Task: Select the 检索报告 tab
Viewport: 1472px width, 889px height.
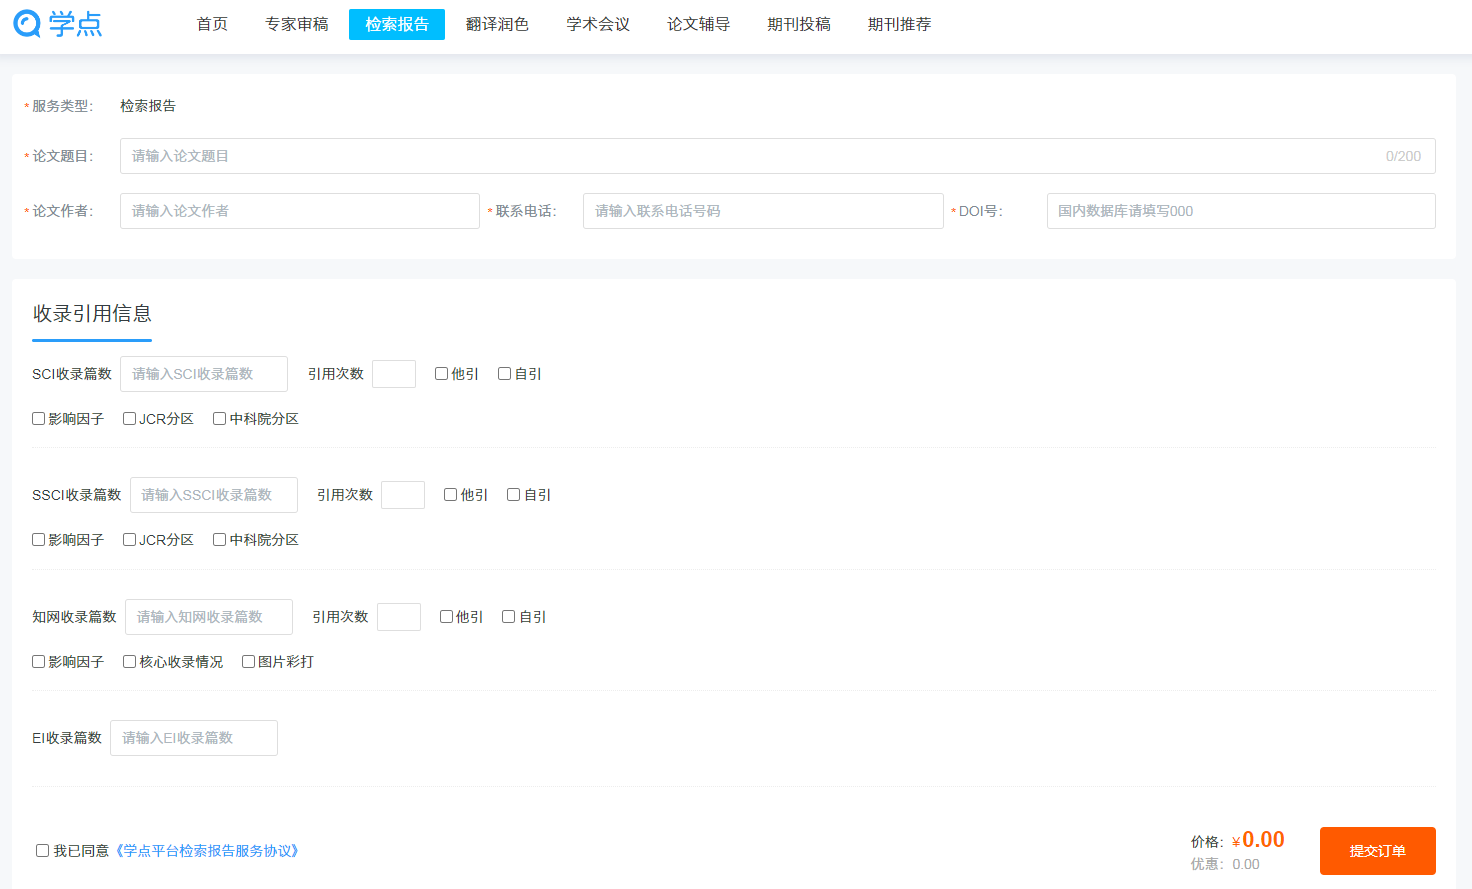Action: coord(397,24)
